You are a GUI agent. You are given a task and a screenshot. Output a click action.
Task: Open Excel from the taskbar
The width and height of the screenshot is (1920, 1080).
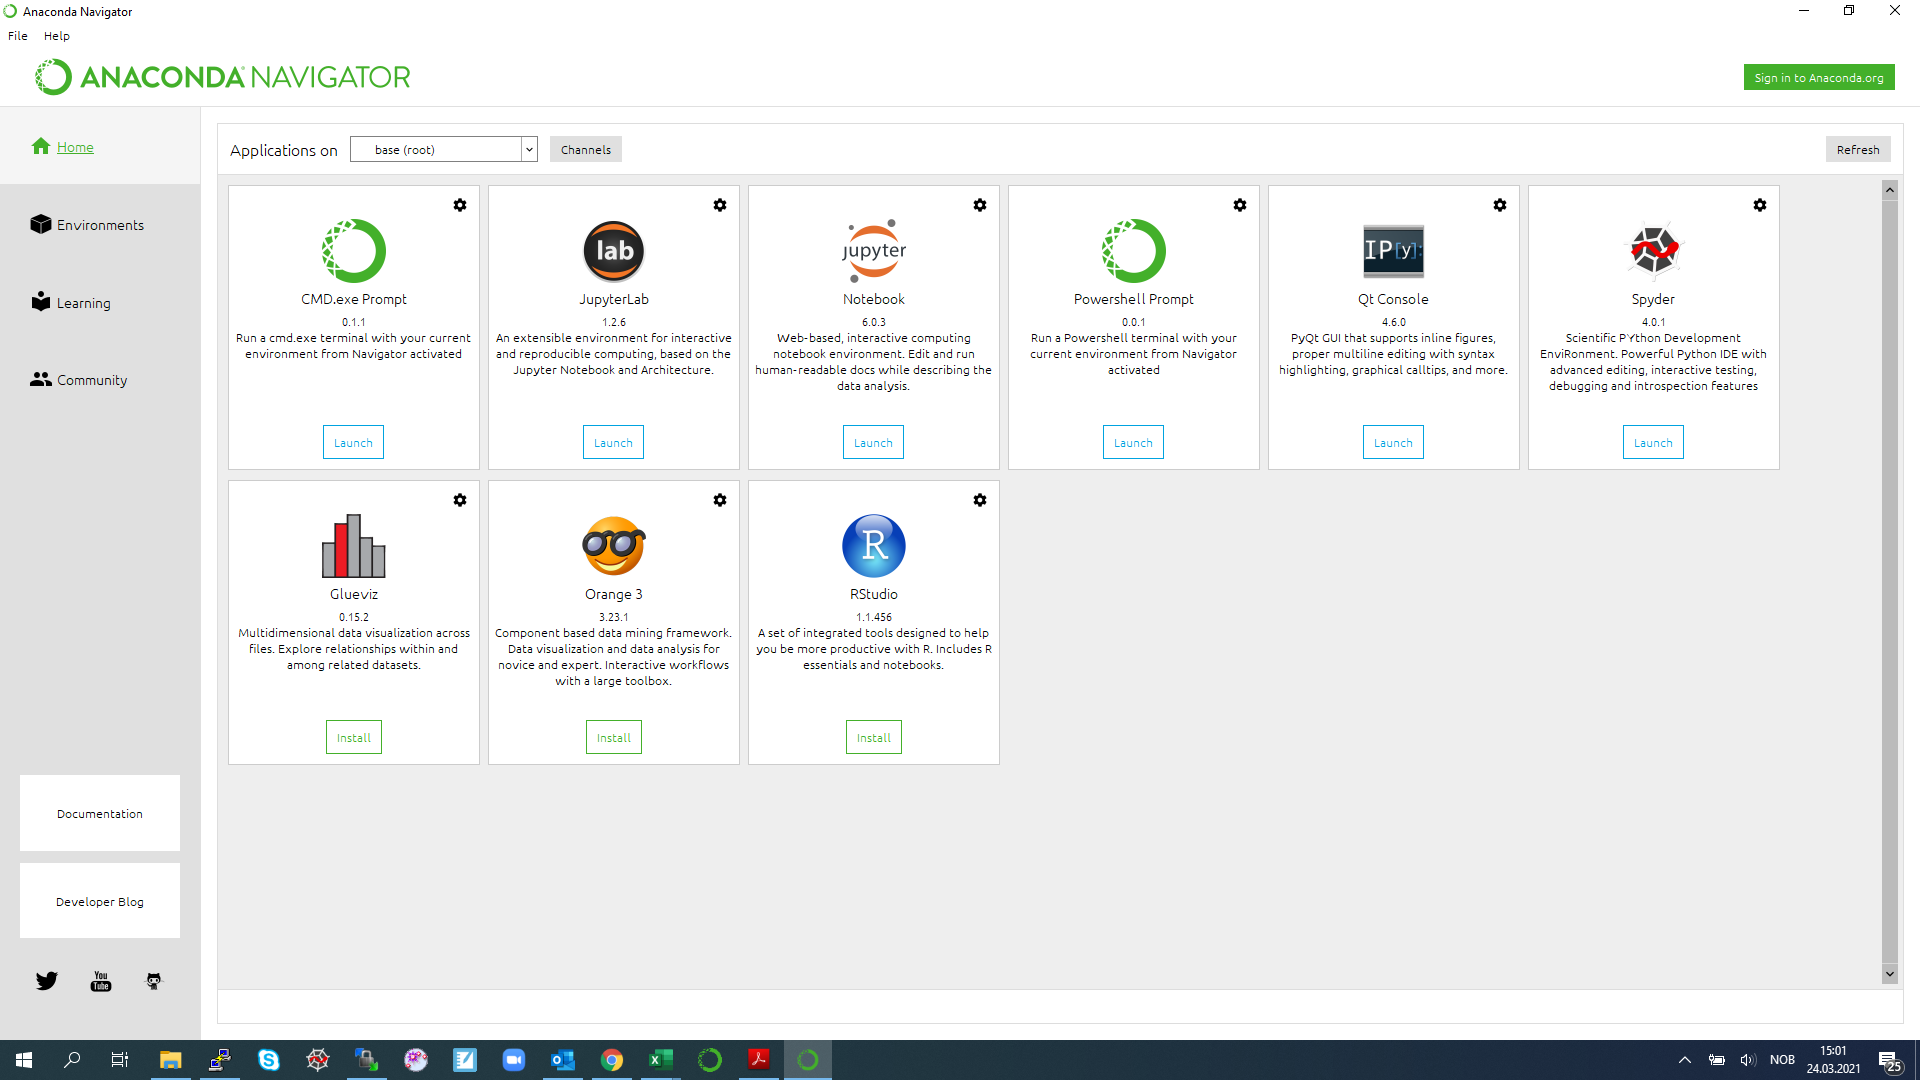(661, 1060)
